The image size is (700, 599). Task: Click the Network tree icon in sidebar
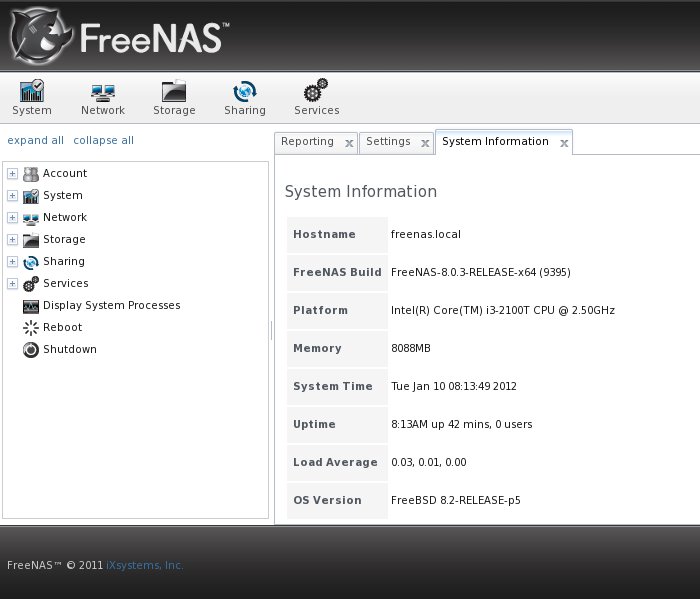pyautogui.click(x=31, y=219)
